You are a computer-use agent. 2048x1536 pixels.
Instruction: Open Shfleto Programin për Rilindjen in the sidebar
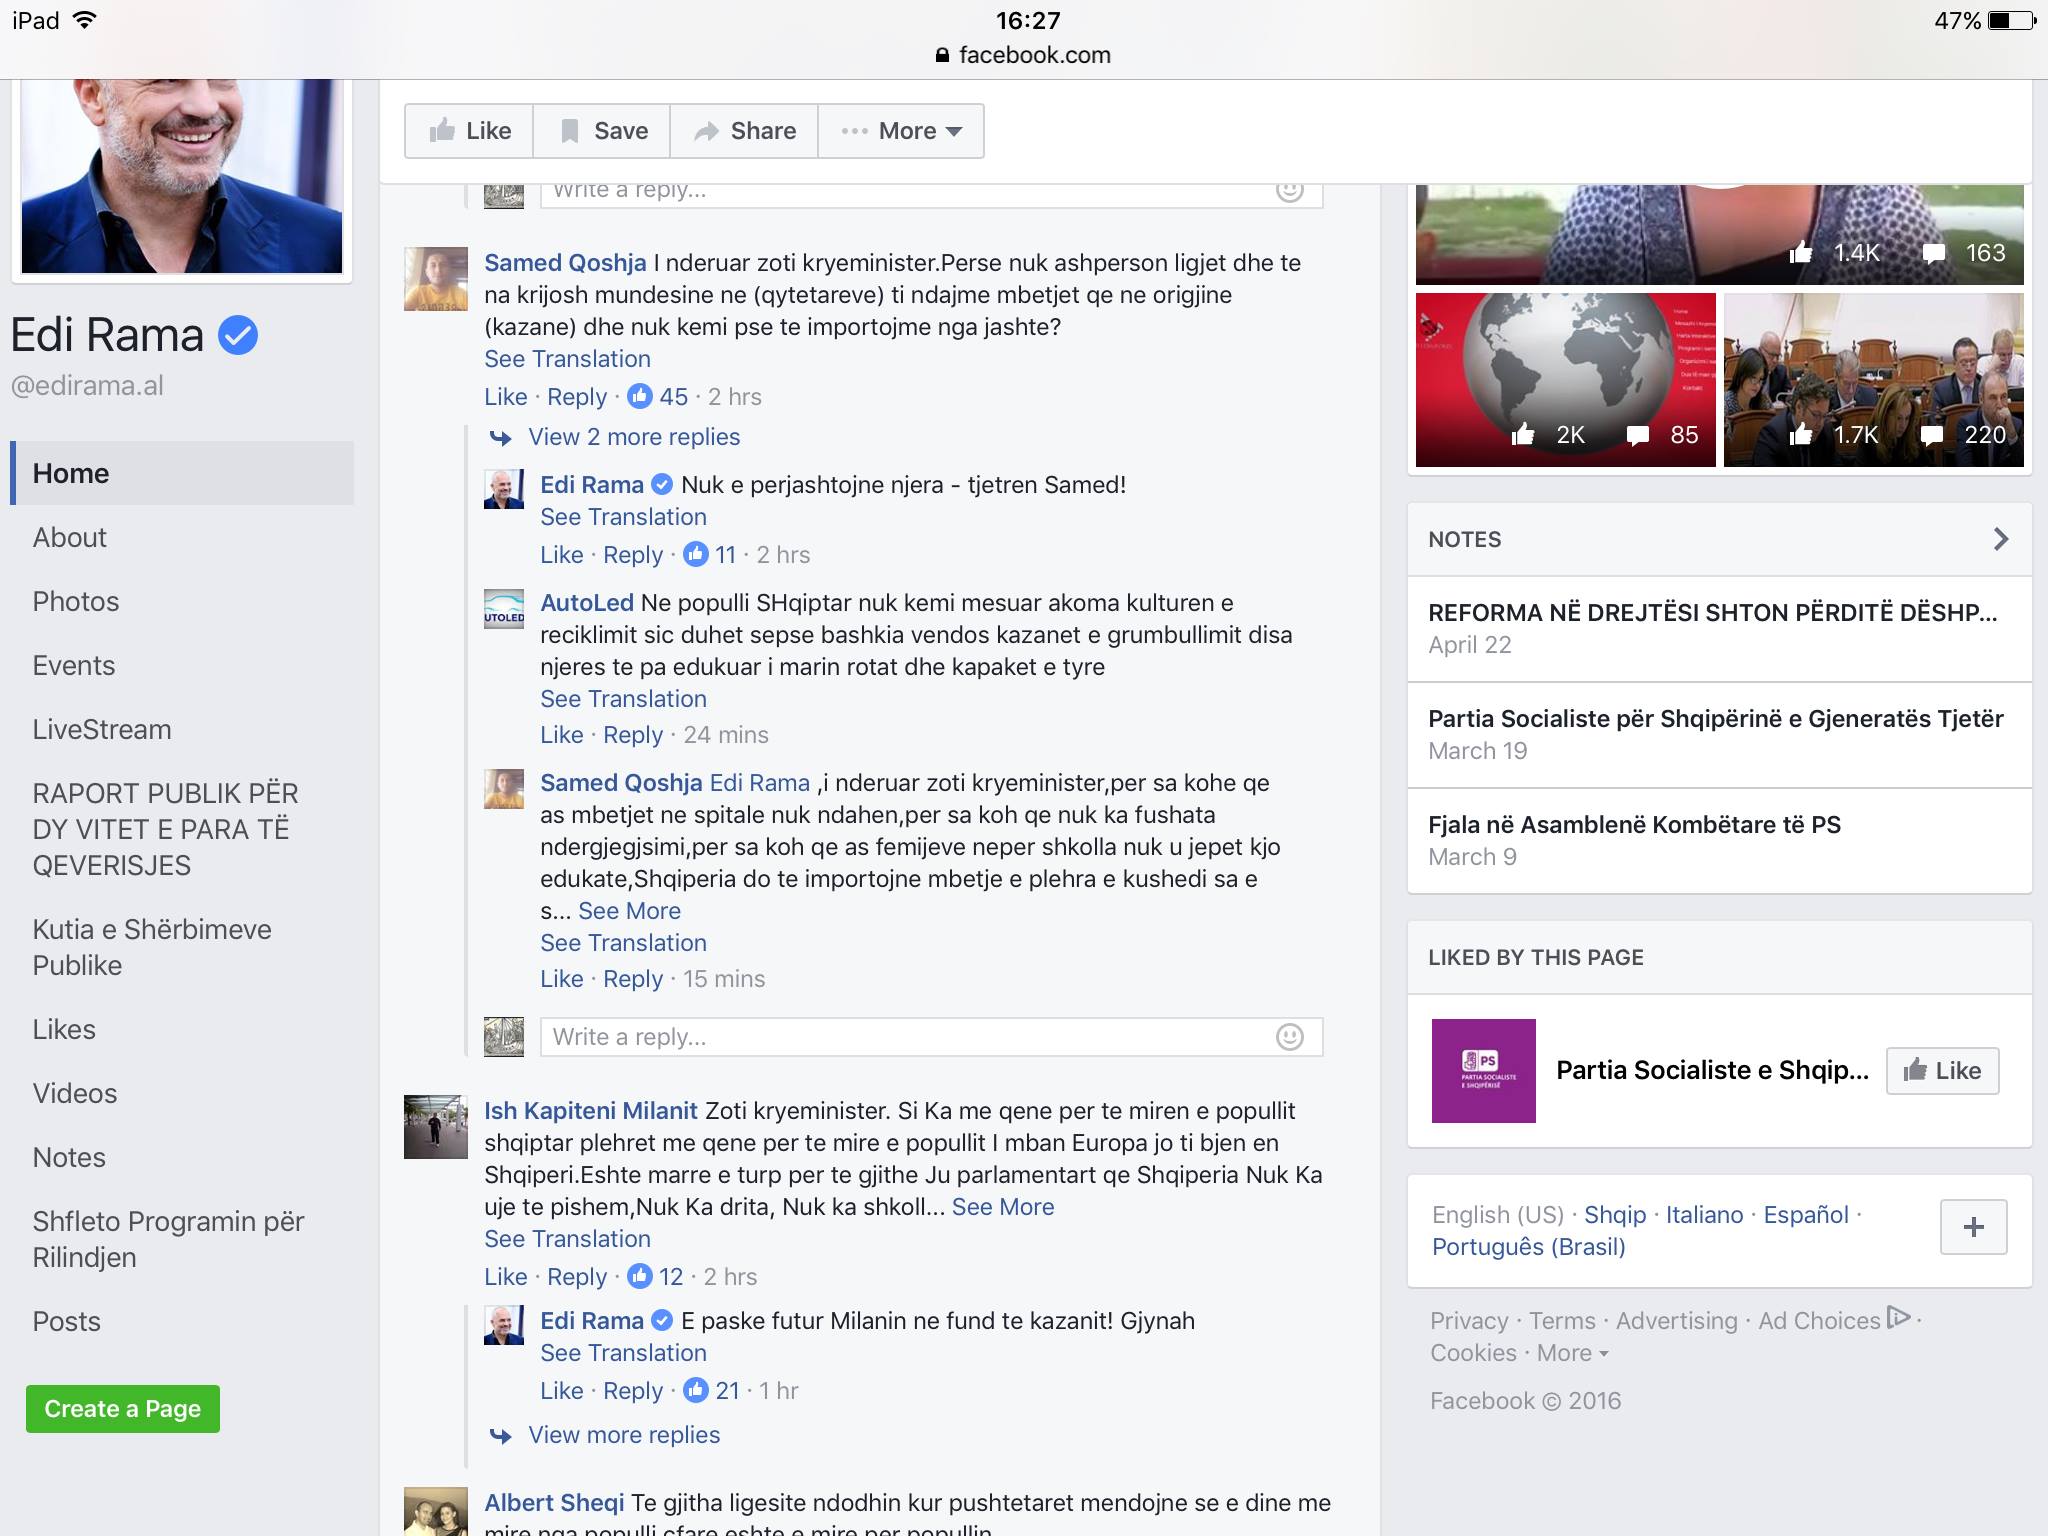pyautogui.click(x=168, y=1239)
